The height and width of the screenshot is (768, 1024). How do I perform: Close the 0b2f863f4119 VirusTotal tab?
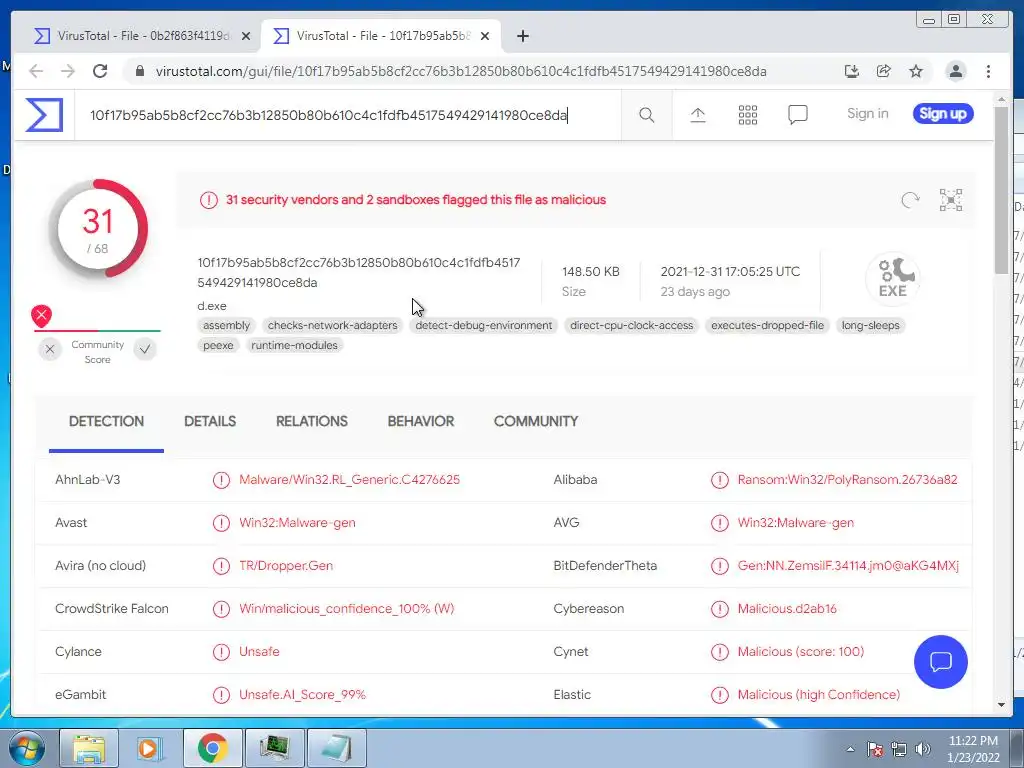246,36
